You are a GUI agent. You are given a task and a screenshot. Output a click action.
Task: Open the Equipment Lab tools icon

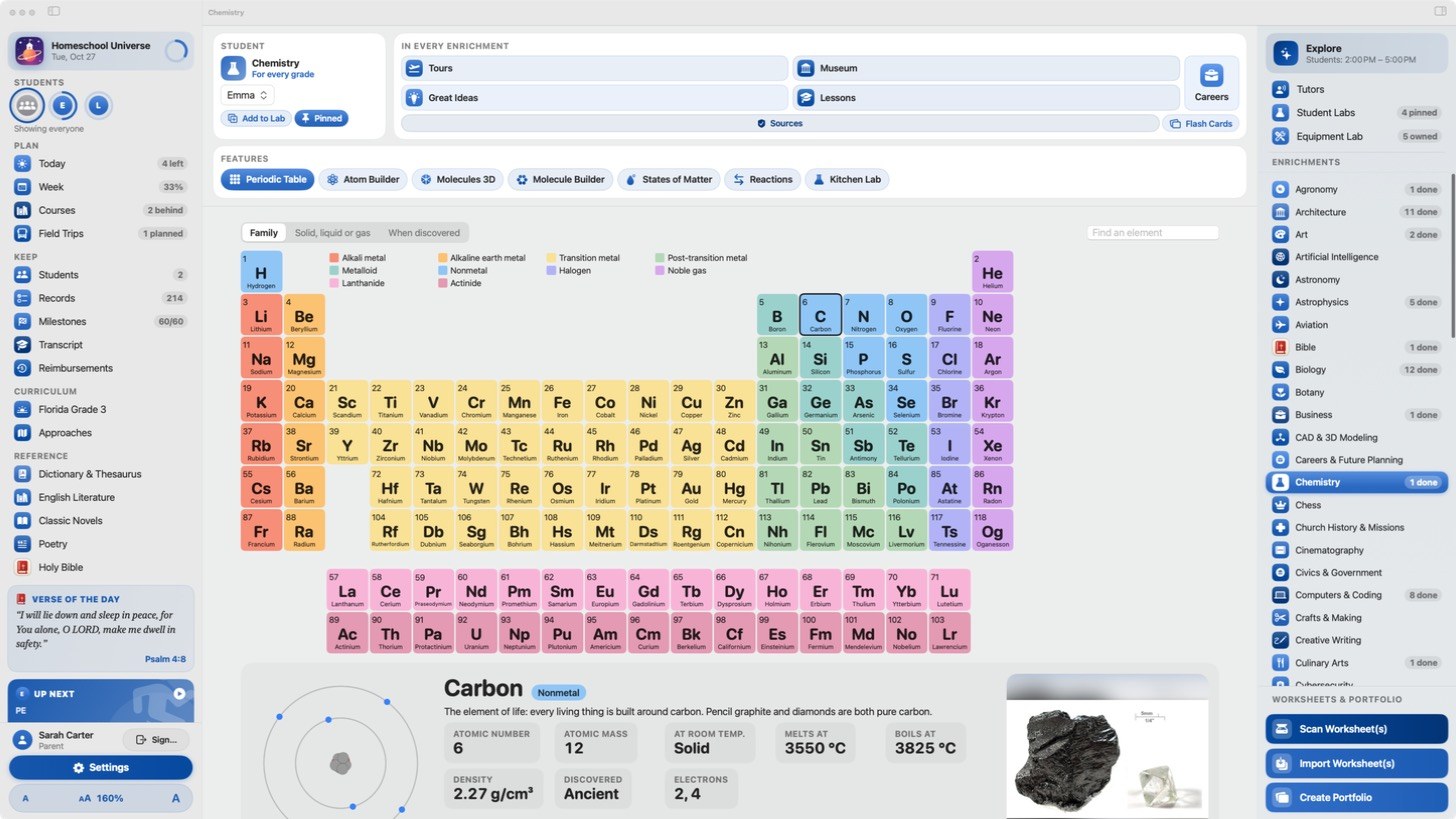coord(1280,136)
